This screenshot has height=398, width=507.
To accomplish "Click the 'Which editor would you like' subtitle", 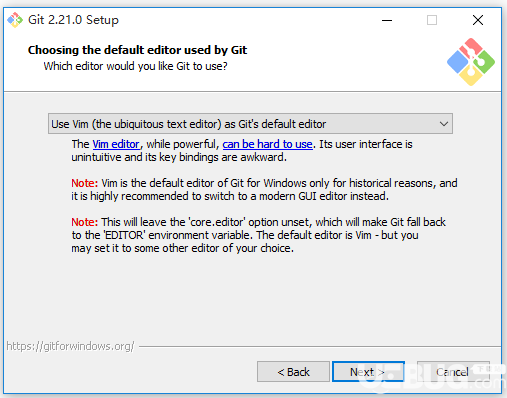I will click(x=135, y=66).
